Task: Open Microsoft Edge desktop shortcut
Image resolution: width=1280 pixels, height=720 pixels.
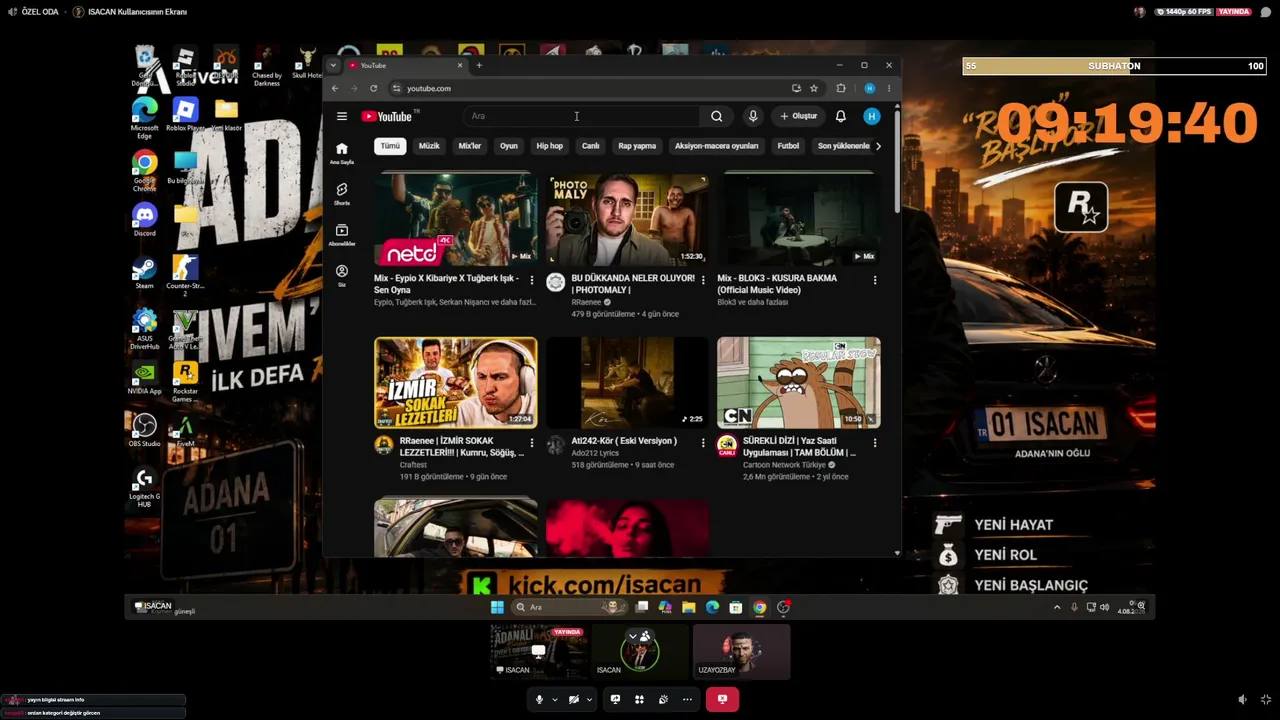Action: 145,118
